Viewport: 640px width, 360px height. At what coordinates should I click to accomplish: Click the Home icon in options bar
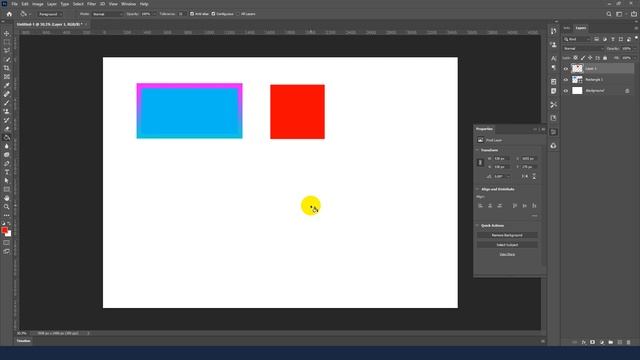[9, 14]
